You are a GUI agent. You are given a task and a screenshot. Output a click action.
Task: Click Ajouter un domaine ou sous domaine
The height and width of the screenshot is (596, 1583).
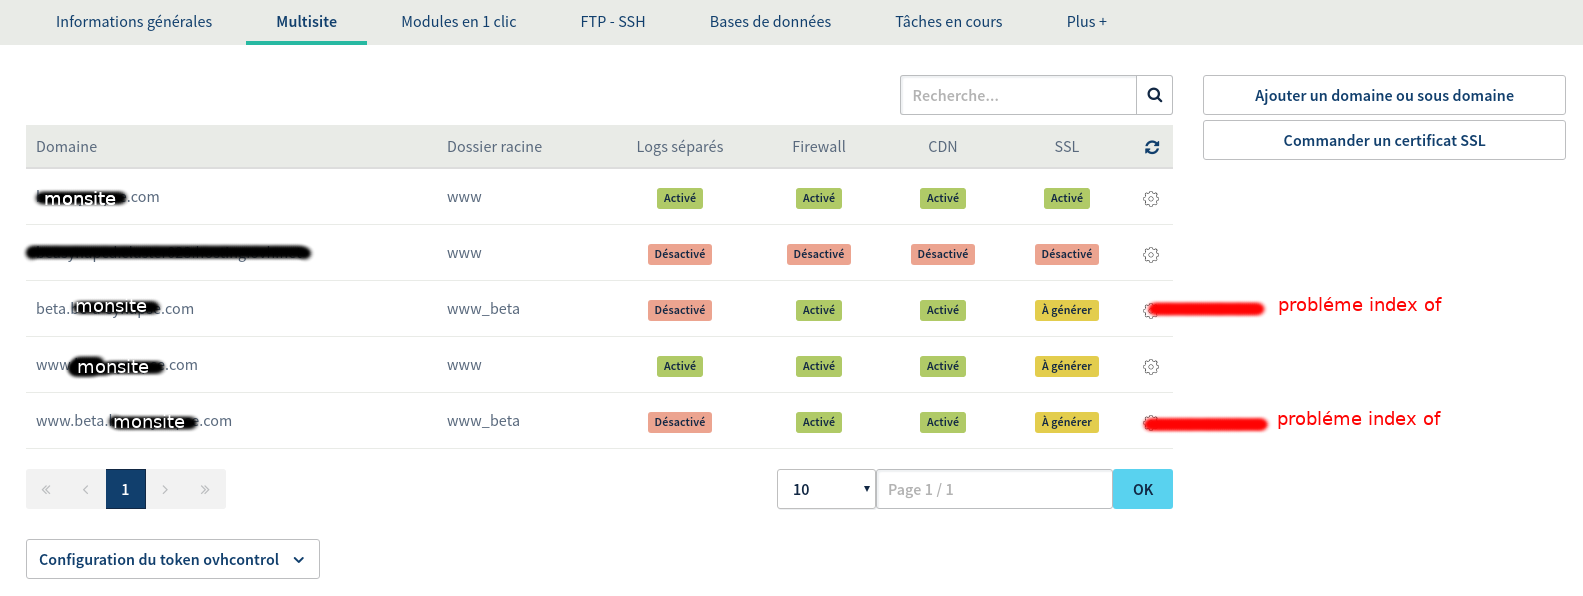point(1383,95)
